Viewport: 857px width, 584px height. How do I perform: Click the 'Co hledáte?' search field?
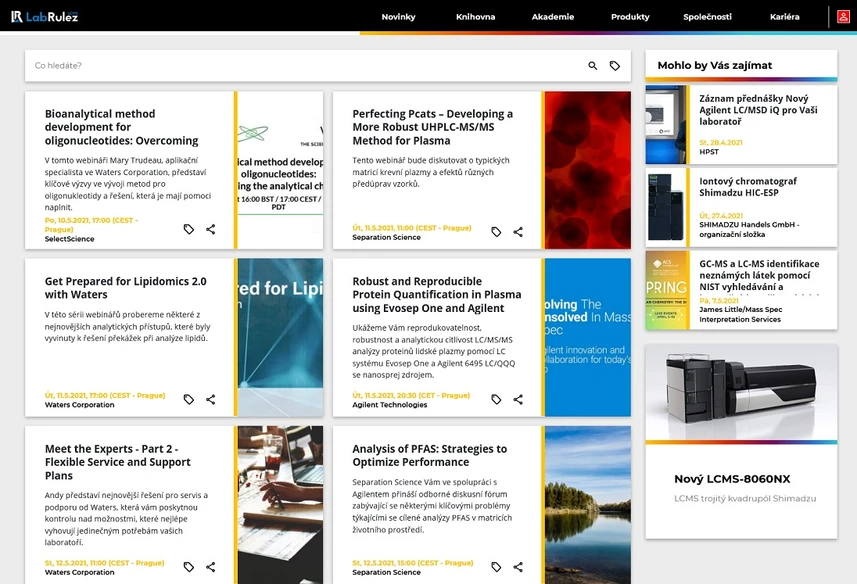[306, 66]
